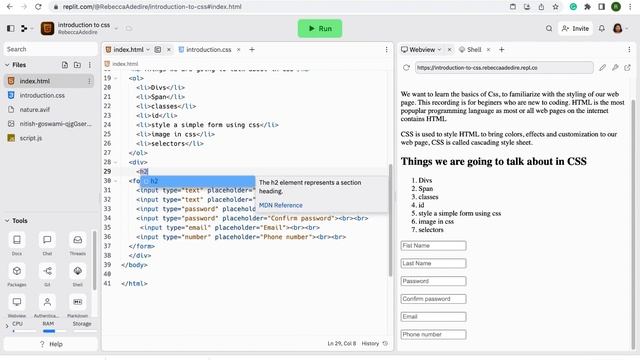Create a new folder
This screenshot has width=640, height=360.
click(77, 65)
